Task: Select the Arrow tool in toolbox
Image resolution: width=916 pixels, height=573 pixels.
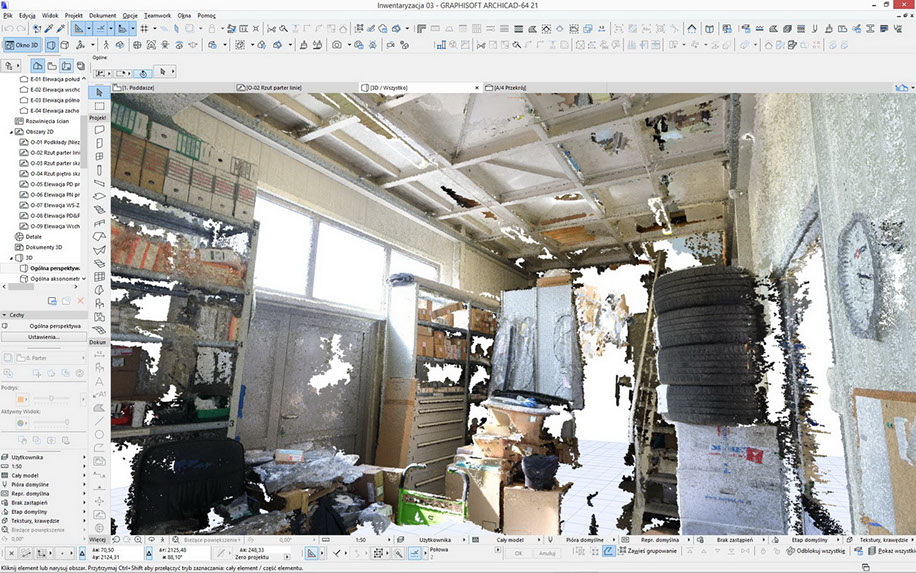Action: tap(99, 92)
